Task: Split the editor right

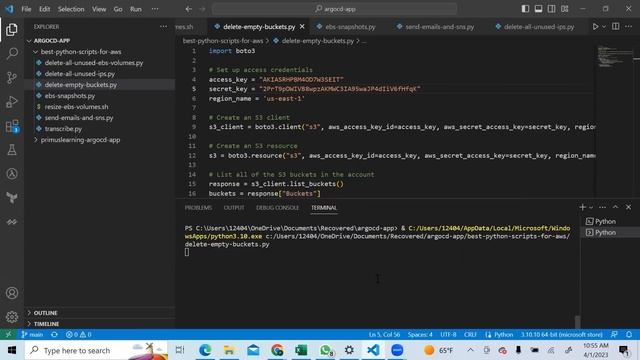Action: (x=616, y=27)
